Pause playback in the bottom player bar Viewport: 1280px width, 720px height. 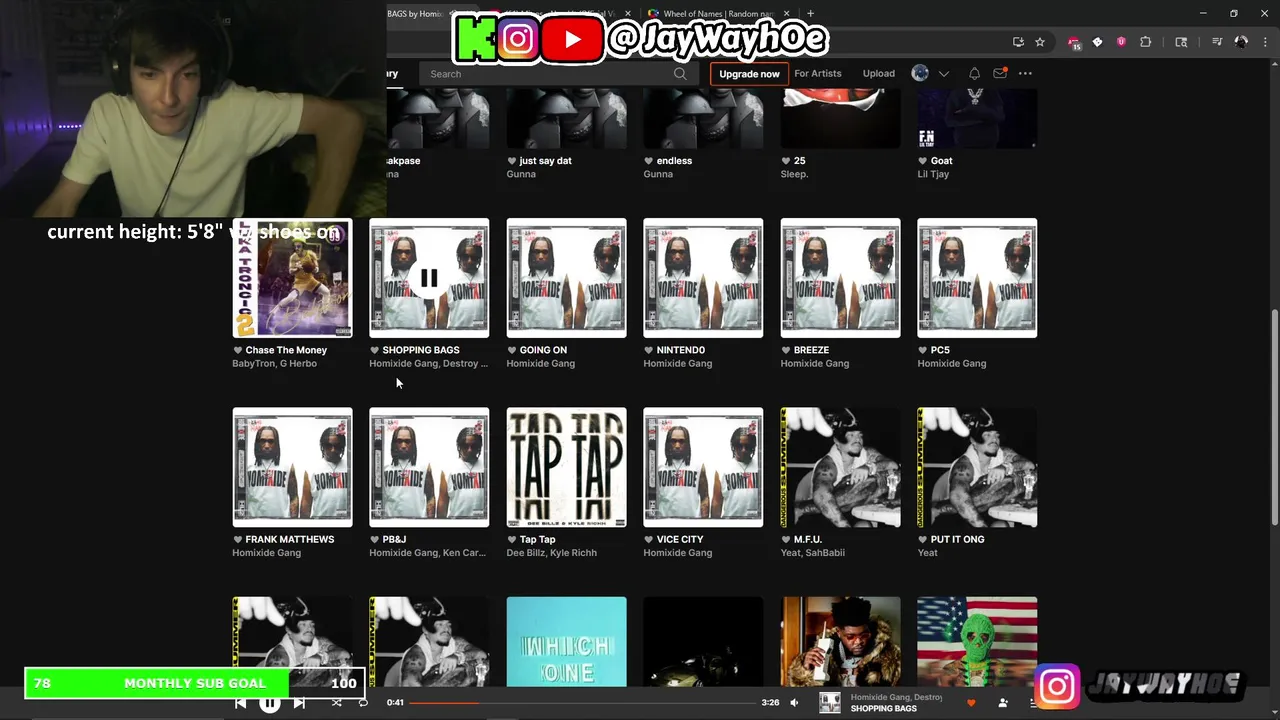[x=270, y=703]
